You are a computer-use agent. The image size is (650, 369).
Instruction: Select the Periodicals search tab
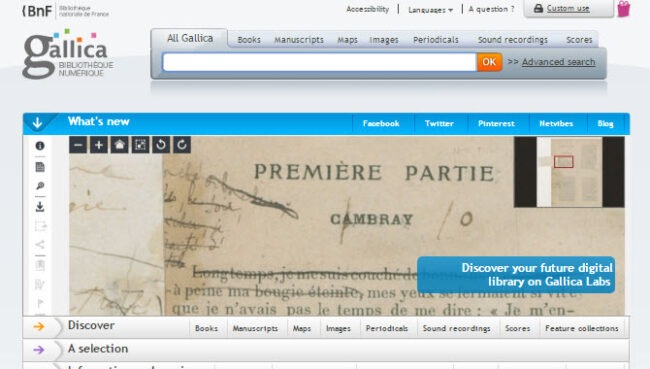tap(436, 40)
